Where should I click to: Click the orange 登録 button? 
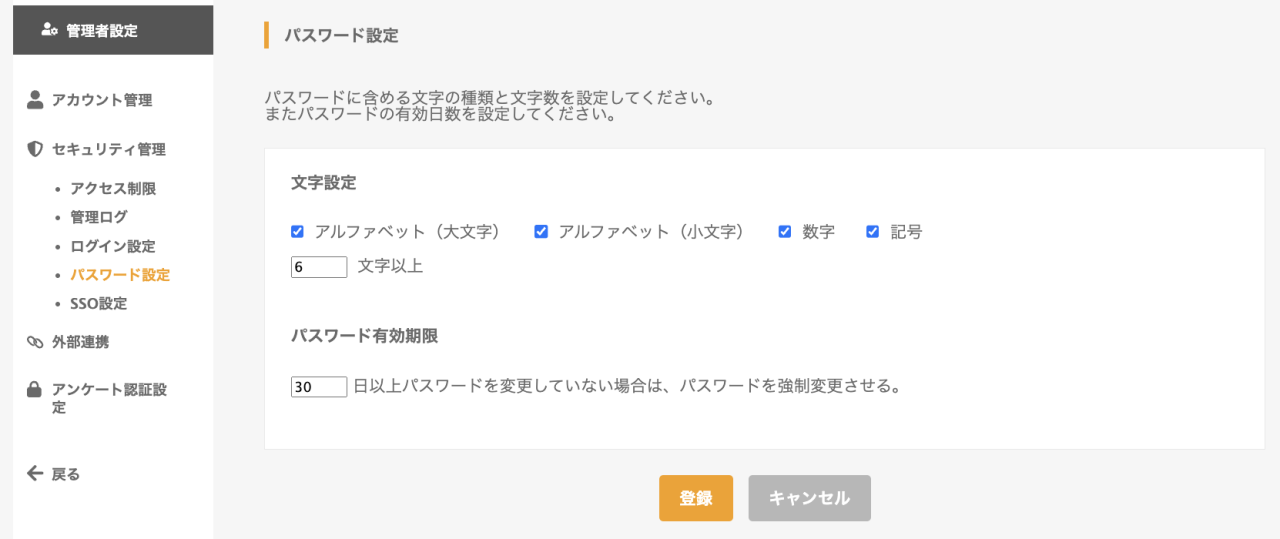pos(696,498)
